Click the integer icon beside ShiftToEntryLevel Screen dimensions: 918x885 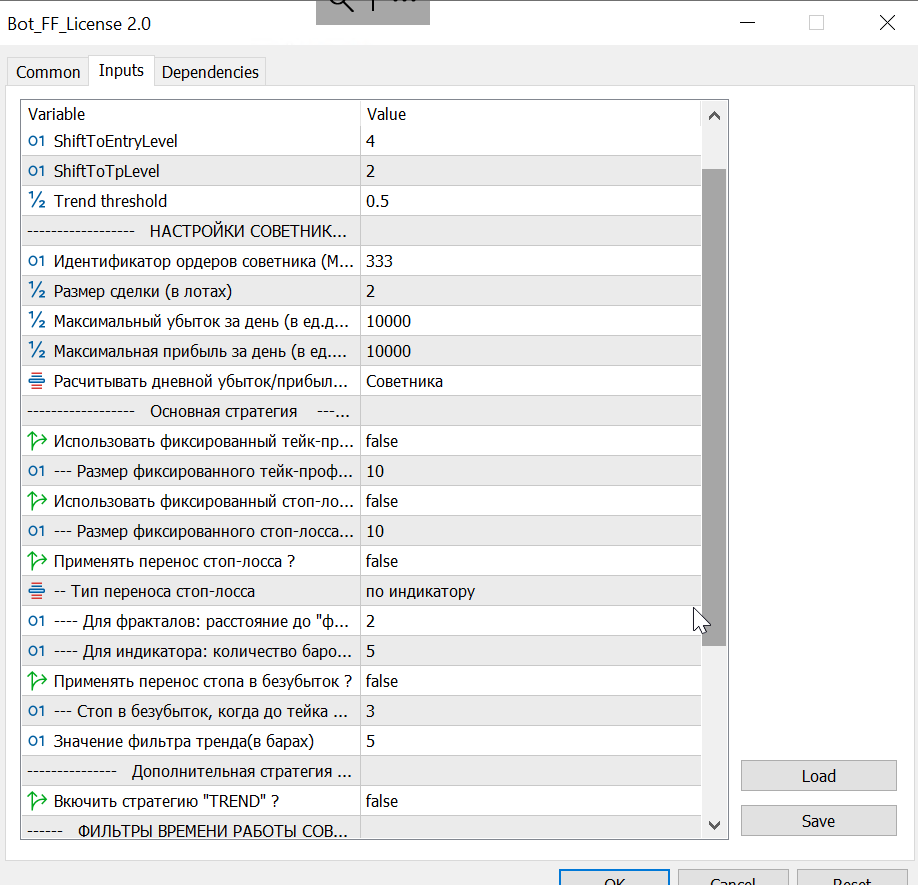(36, 141)
